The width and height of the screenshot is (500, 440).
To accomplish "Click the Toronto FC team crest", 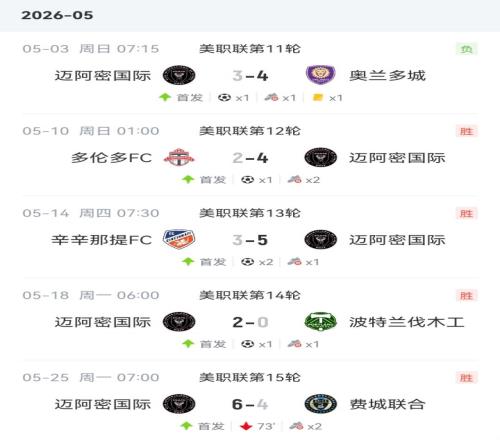I will [179, 157].
